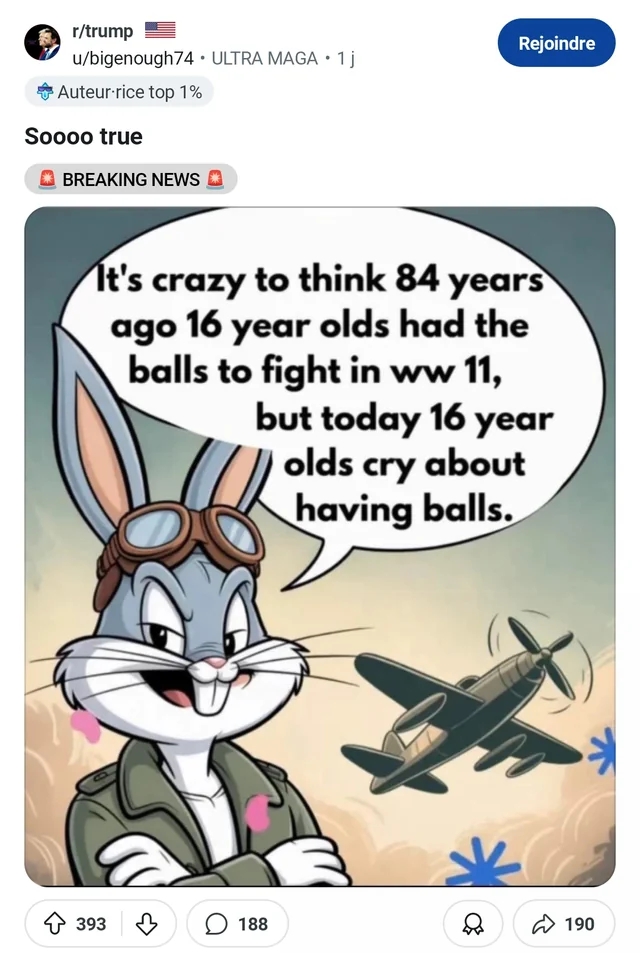640x953 pixels.
Task: Upvote the Soooo true post
Action: click(x=55, y=923)
